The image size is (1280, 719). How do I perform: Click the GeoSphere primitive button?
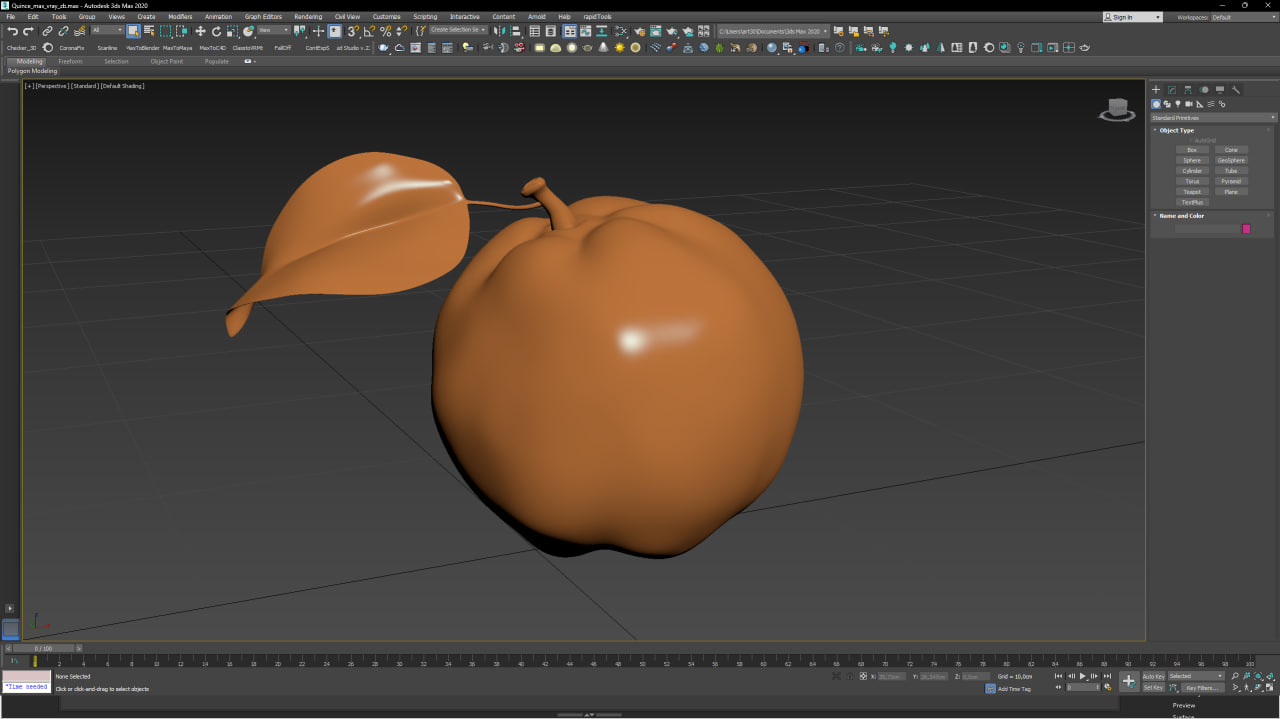coord(1231,160)
